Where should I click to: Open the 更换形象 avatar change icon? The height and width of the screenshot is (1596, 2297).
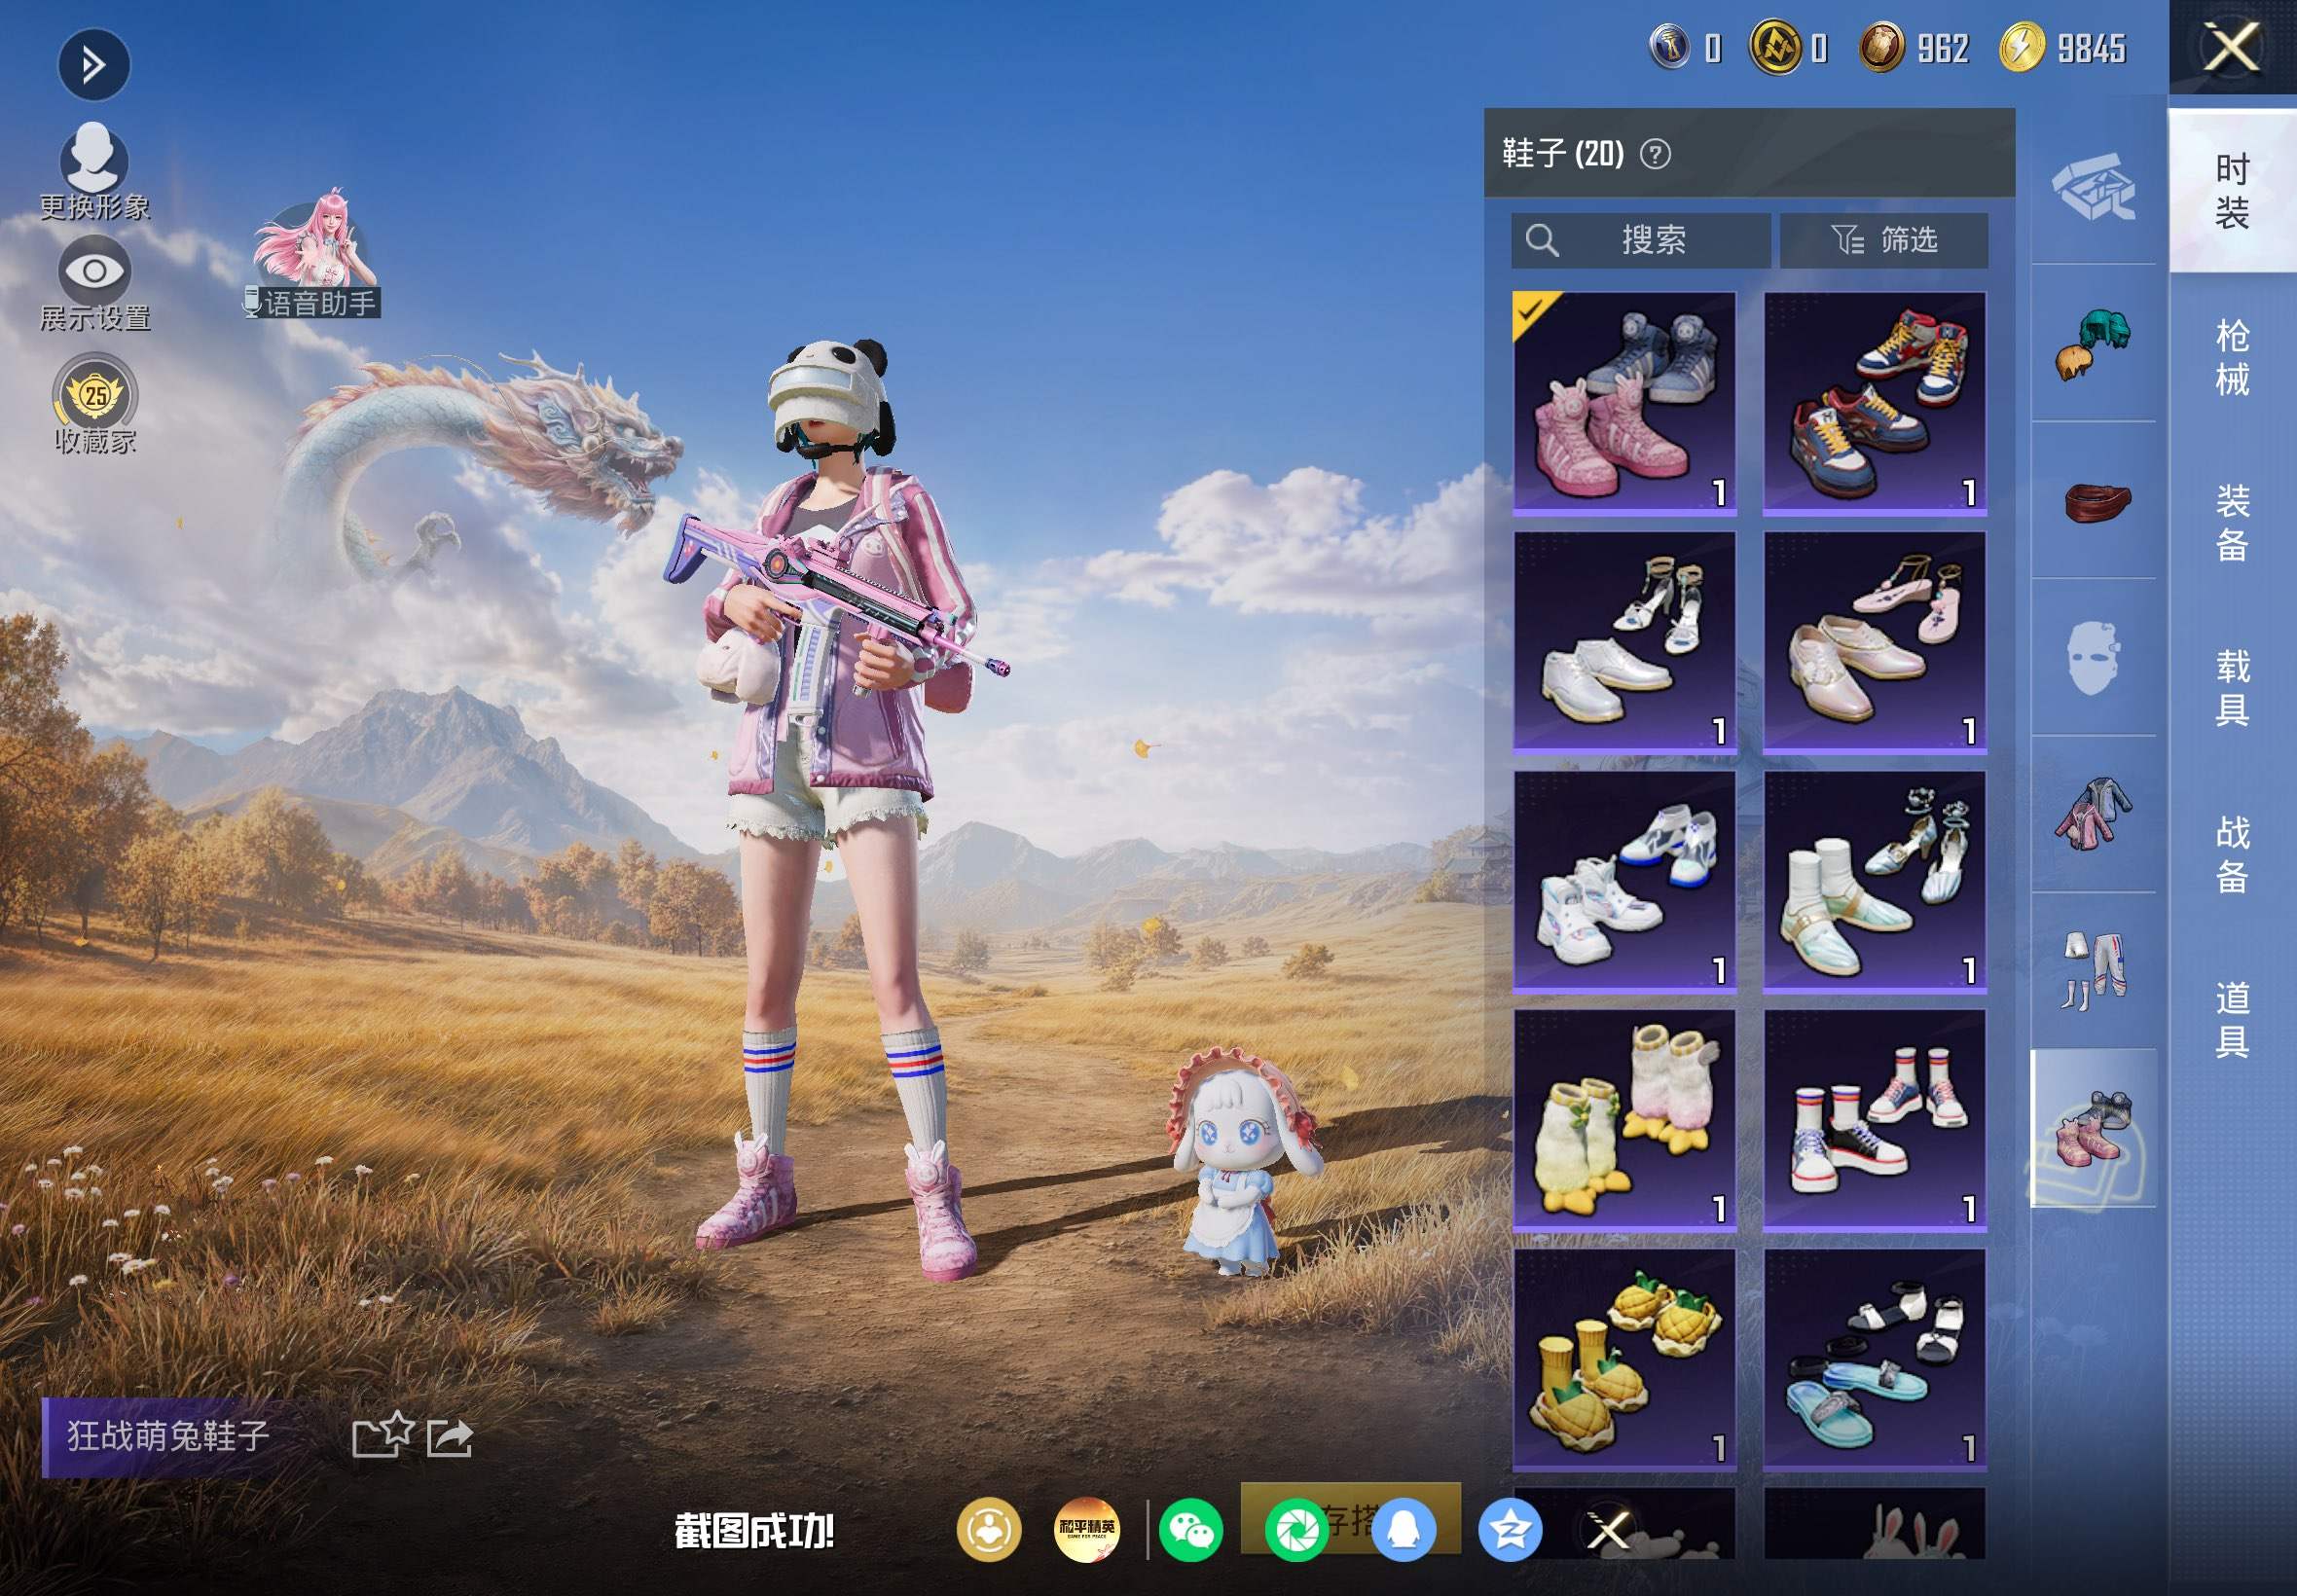[x=94, y=172]
